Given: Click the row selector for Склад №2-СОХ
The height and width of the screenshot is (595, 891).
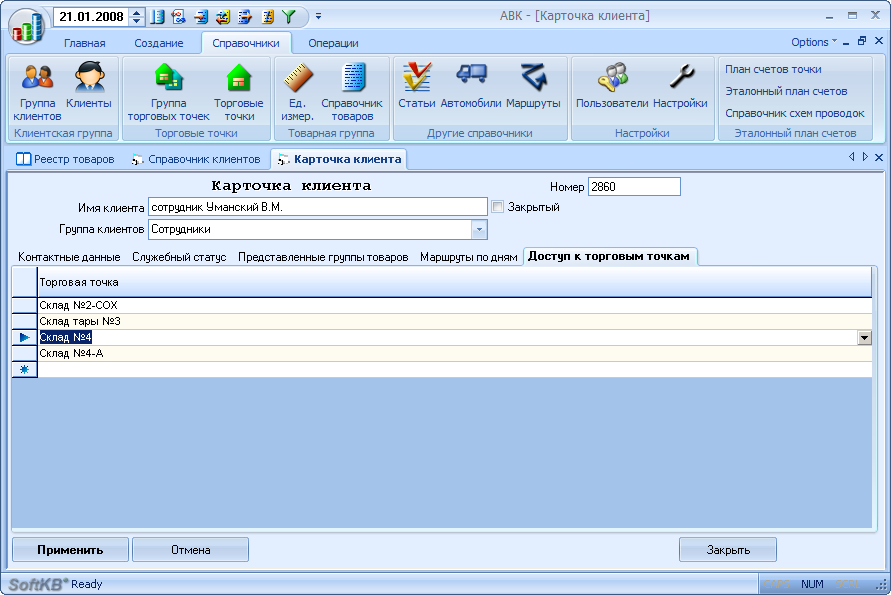Looking at the screenshot, I should point(24,306).
